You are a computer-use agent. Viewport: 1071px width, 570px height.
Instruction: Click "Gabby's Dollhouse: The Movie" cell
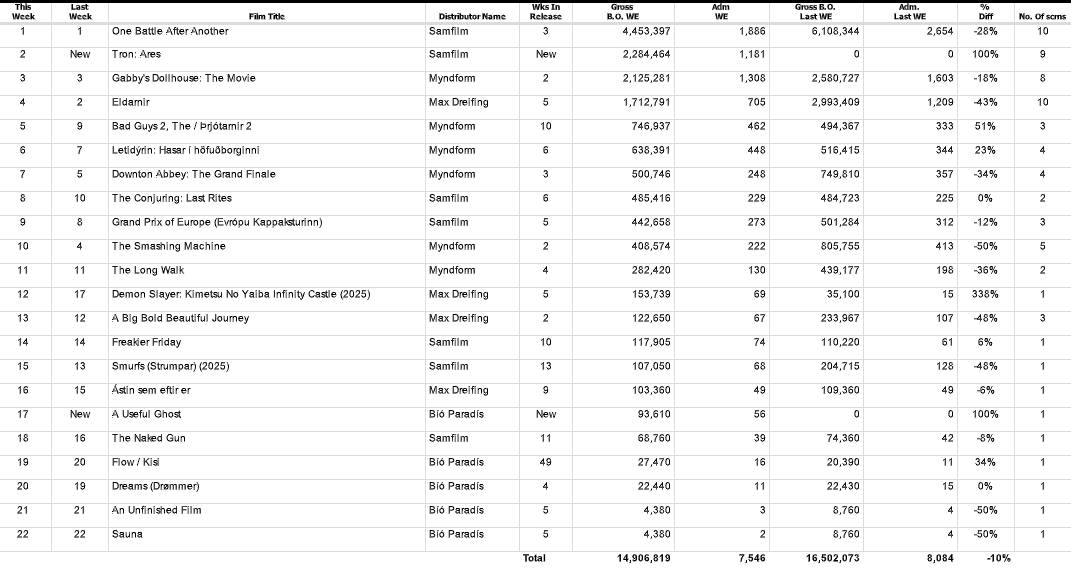[x=183, y=78]
